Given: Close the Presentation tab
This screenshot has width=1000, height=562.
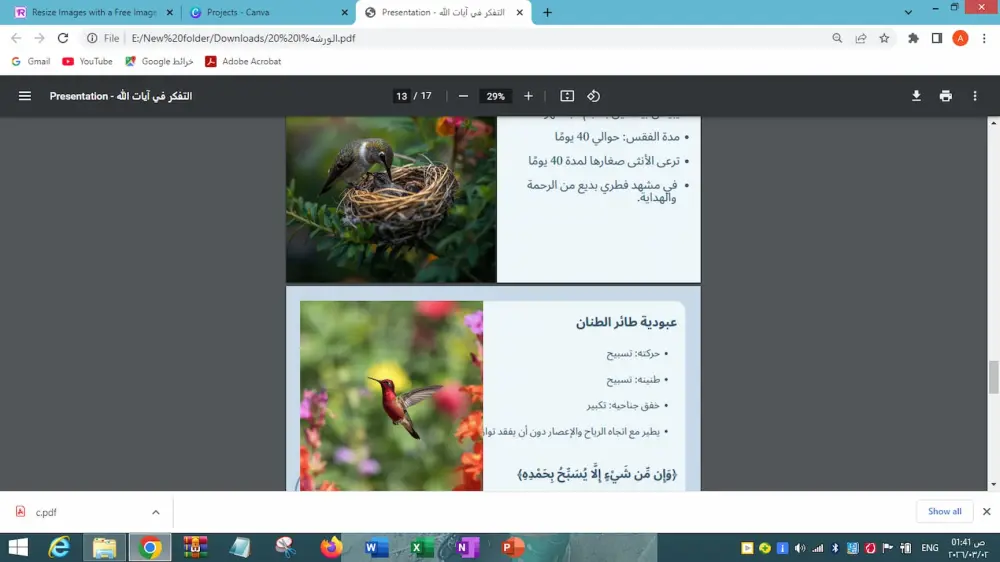Looking at the screenshot, I should click(520, 12).
